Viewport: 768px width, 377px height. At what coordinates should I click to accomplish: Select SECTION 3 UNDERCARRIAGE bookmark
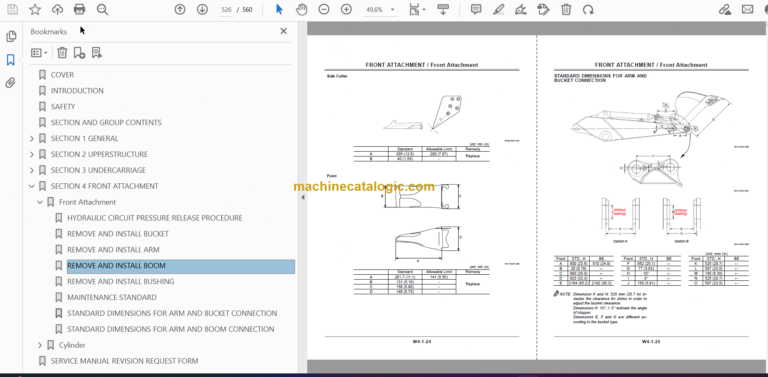coord(98,170)
